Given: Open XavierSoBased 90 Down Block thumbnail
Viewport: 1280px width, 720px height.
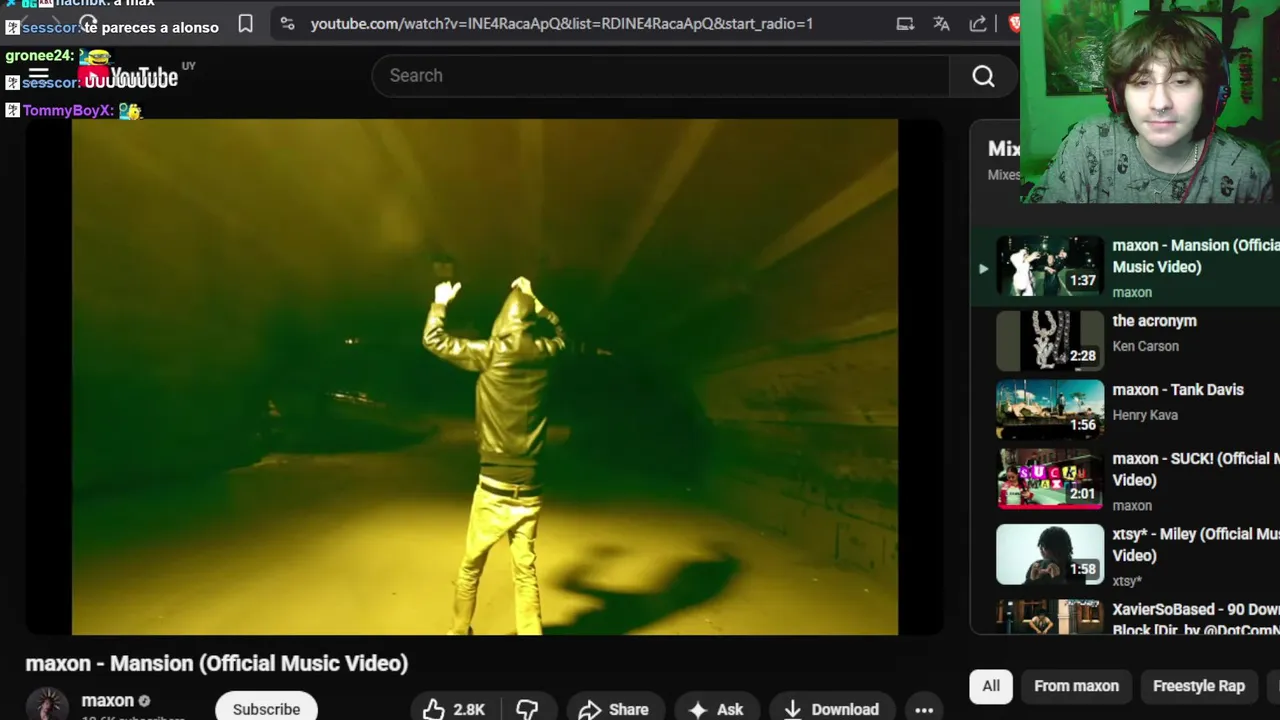Looking at the screenshot, I should coord(1050,616).
